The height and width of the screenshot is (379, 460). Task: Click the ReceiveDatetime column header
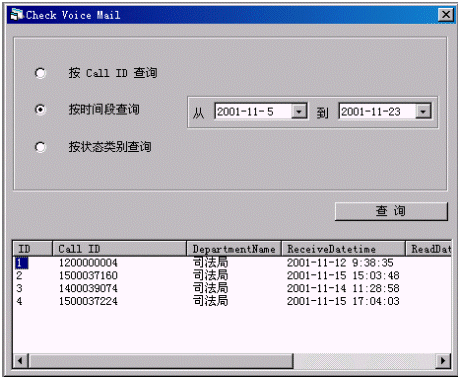click(344, 249)
